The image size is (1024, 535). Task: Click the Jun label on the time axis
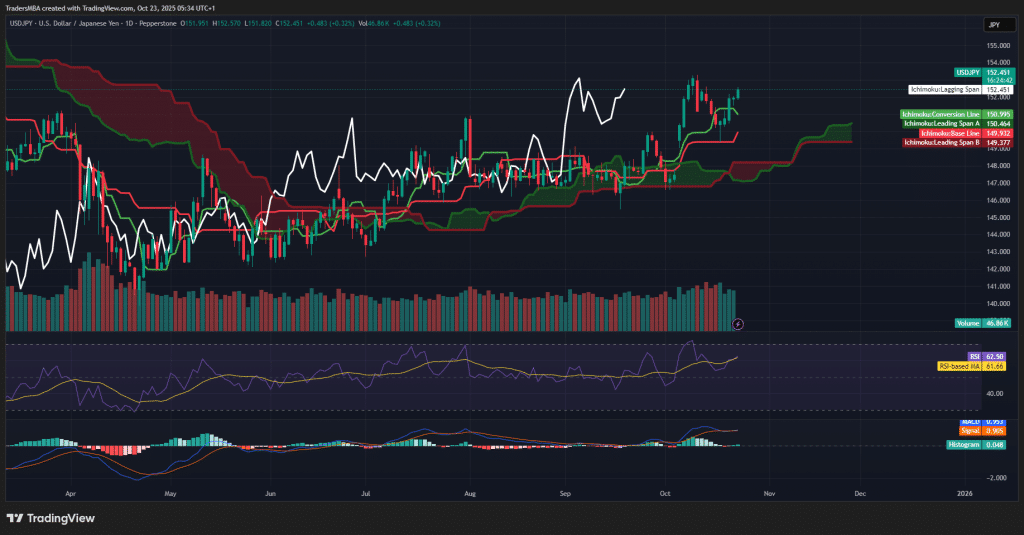(270, 494)
